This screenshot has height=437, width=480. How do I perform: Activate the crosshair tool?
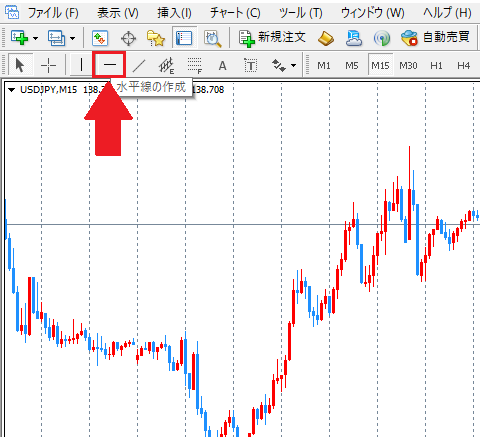click(x=48, y=65)
